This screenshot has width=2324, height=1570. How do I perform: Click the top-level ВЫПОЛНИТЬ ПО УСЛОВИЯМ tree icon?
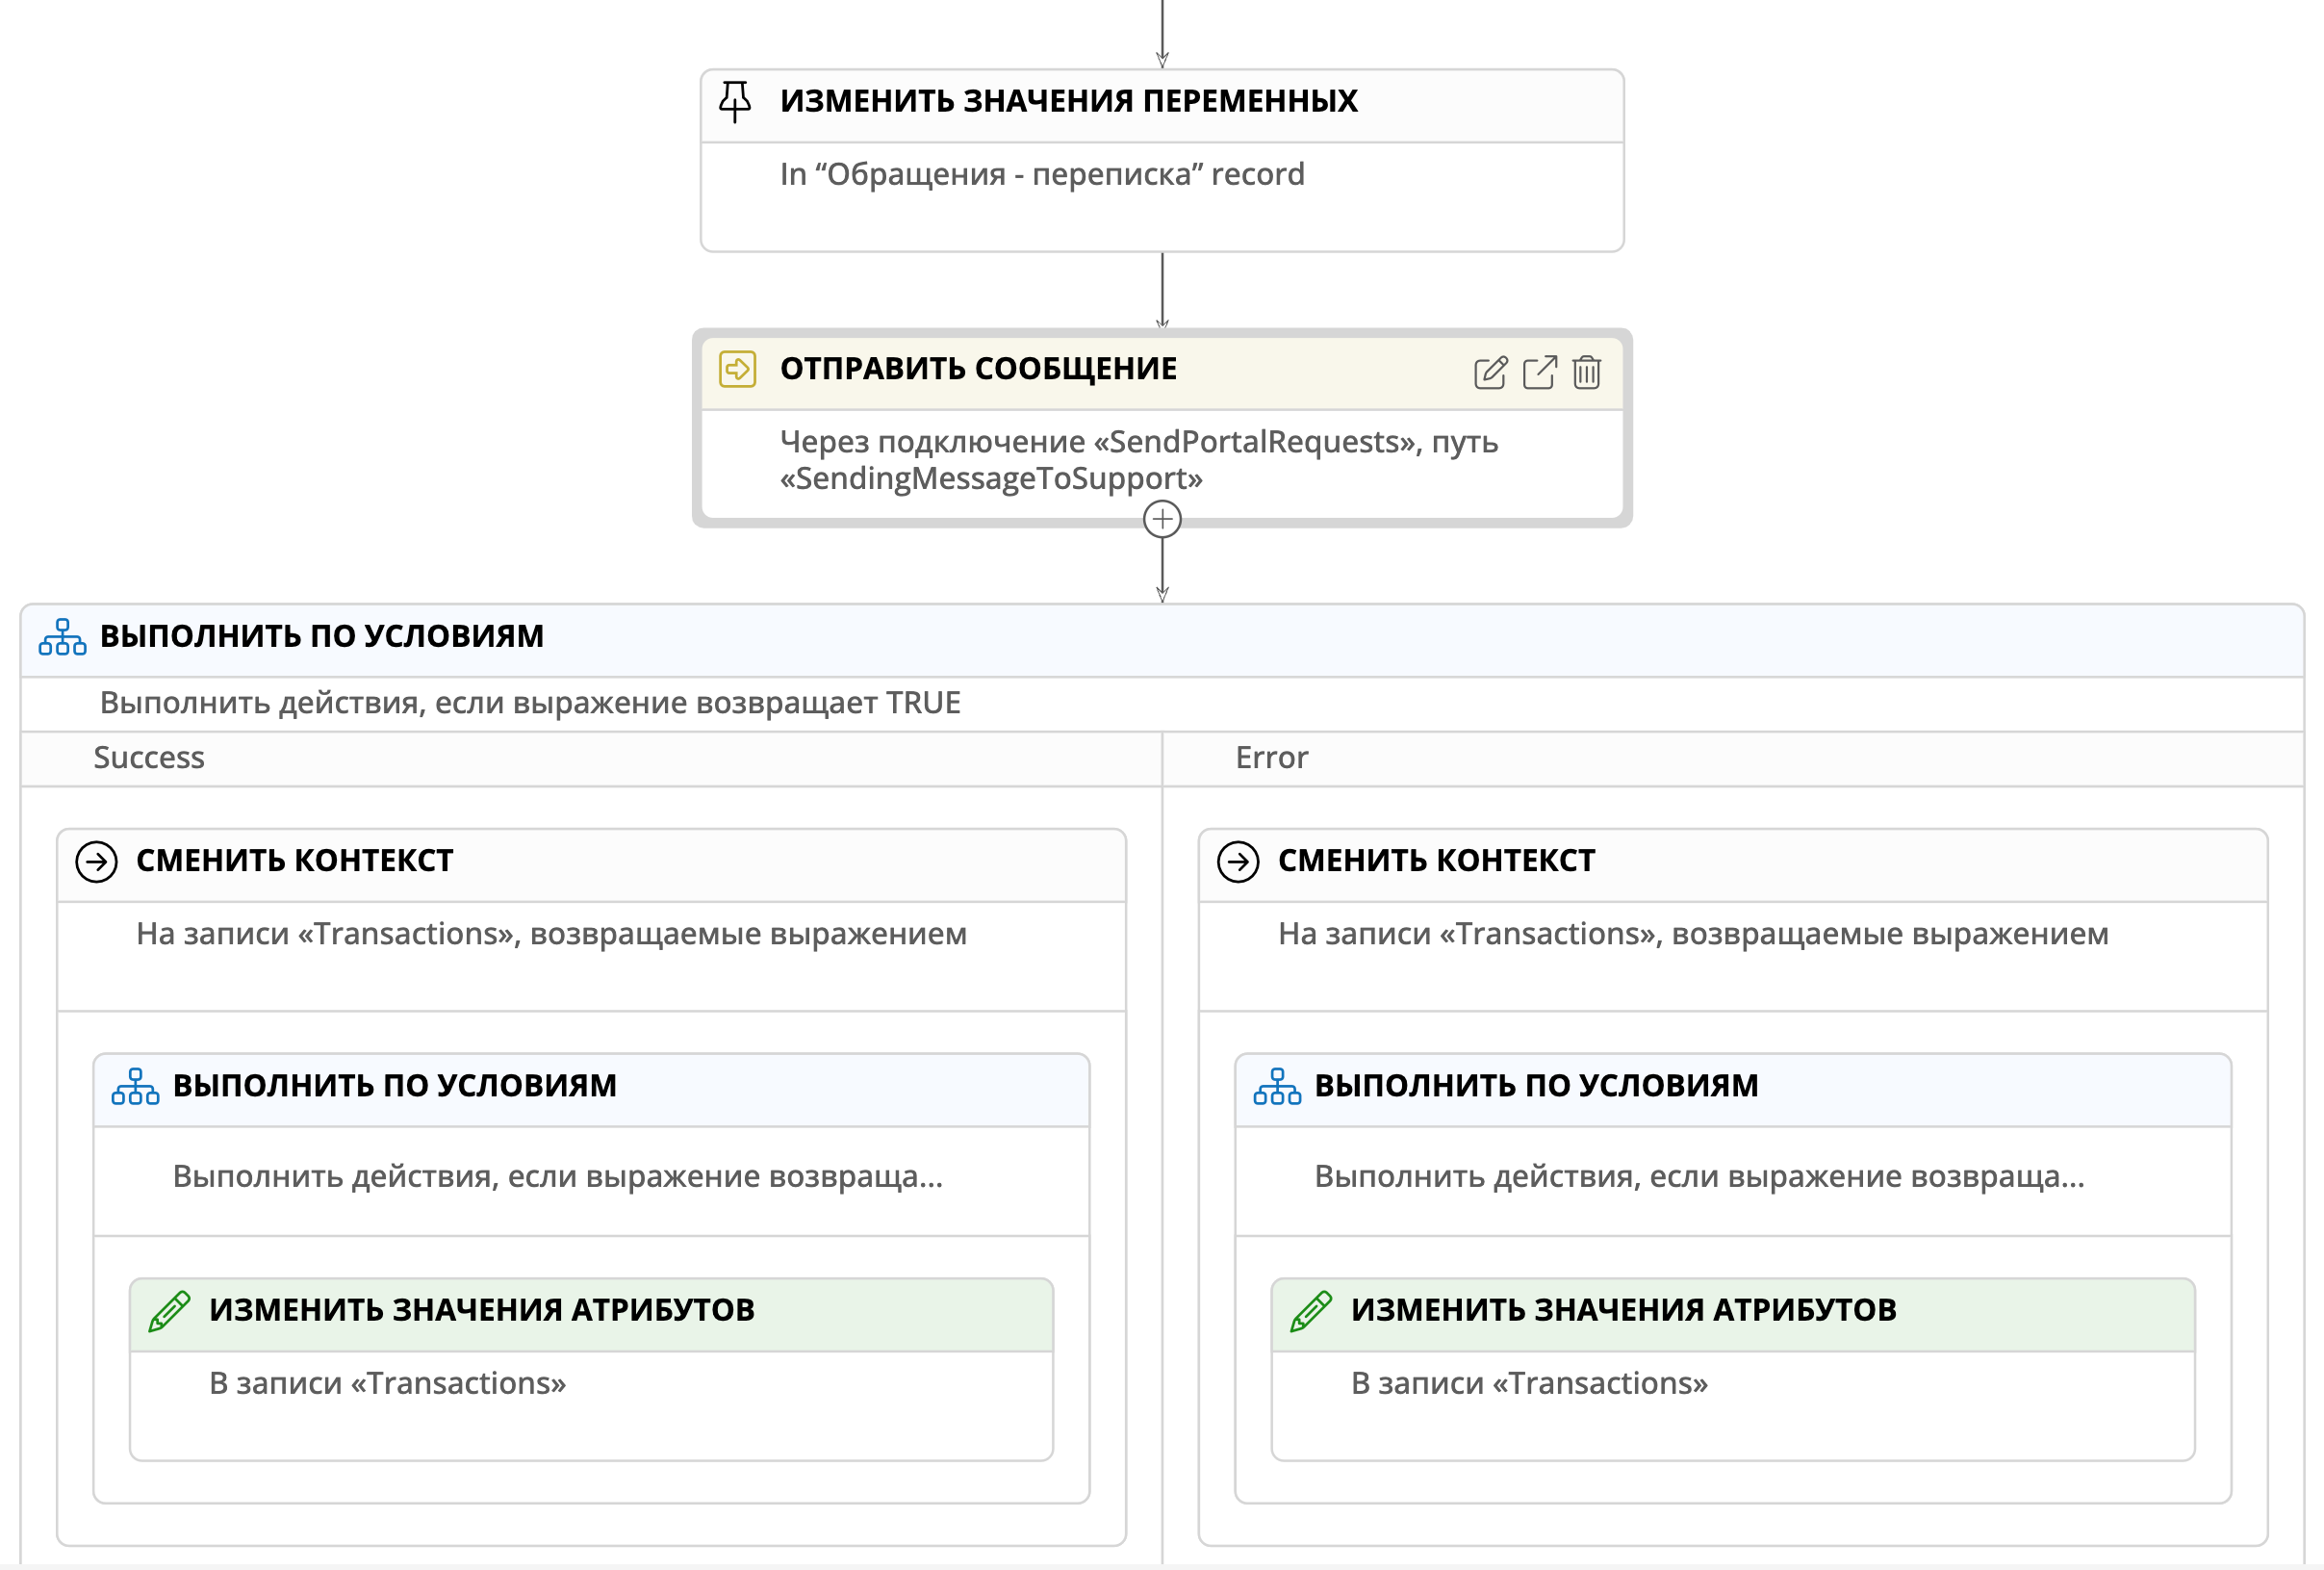62,637
